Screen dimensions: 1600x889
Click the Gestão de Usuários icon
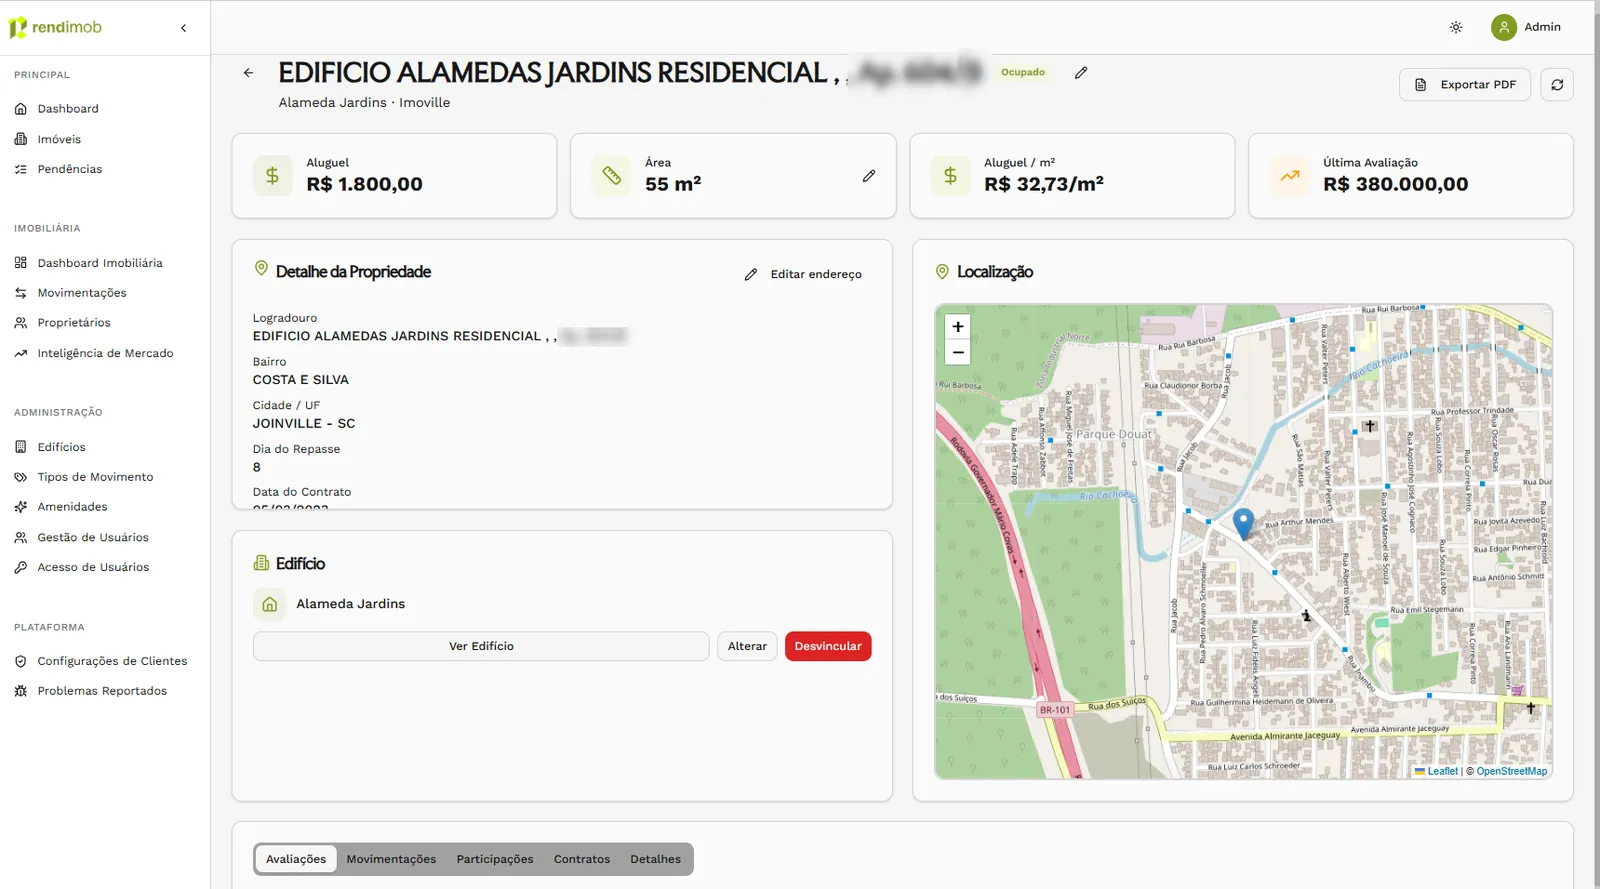[21, 537]
